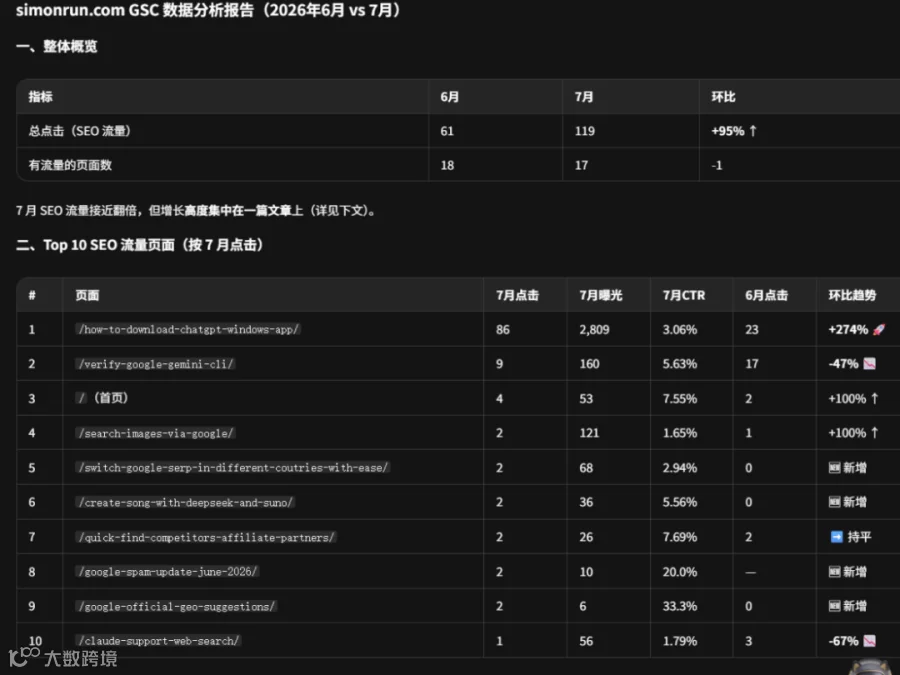Click the 新增 icon in the google-official-geo row
Image resolution: width=900 pixels, height=675 pixels.
tap(835, 606)
